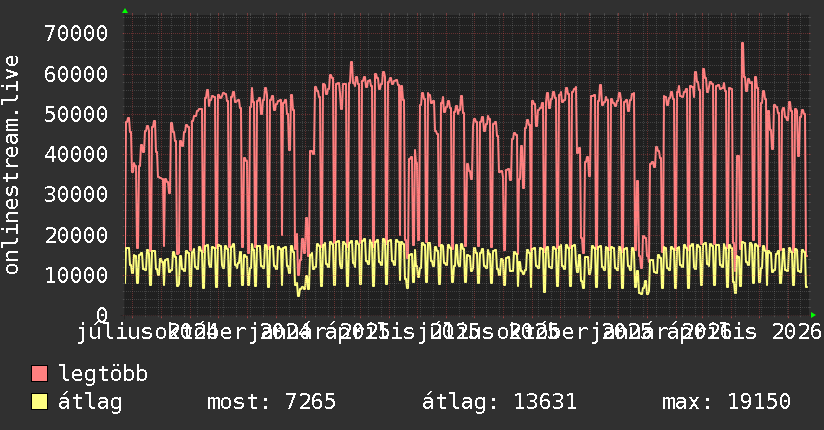Click the 'átlag: 13631' statistic
The height and width of the screenshot is (430, 824).
[499, 402]
